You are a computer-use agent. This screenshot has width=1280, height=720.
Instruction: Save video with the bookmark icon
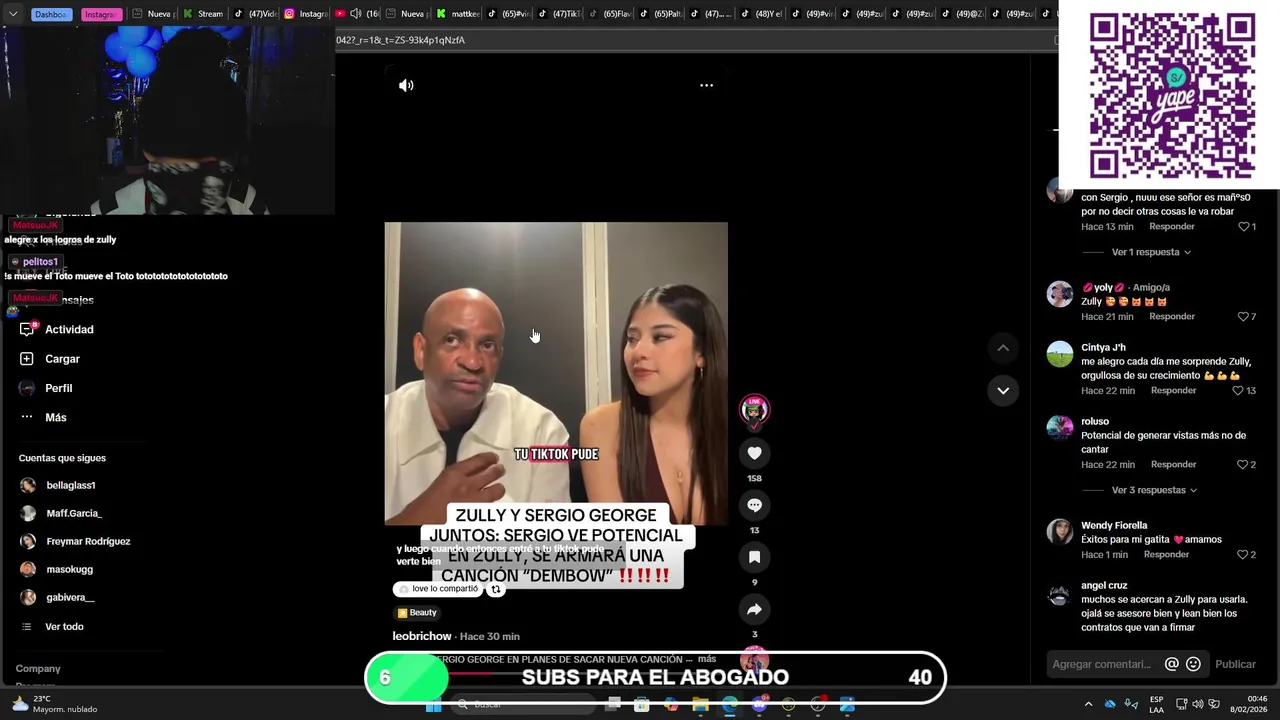coord(754,557)
